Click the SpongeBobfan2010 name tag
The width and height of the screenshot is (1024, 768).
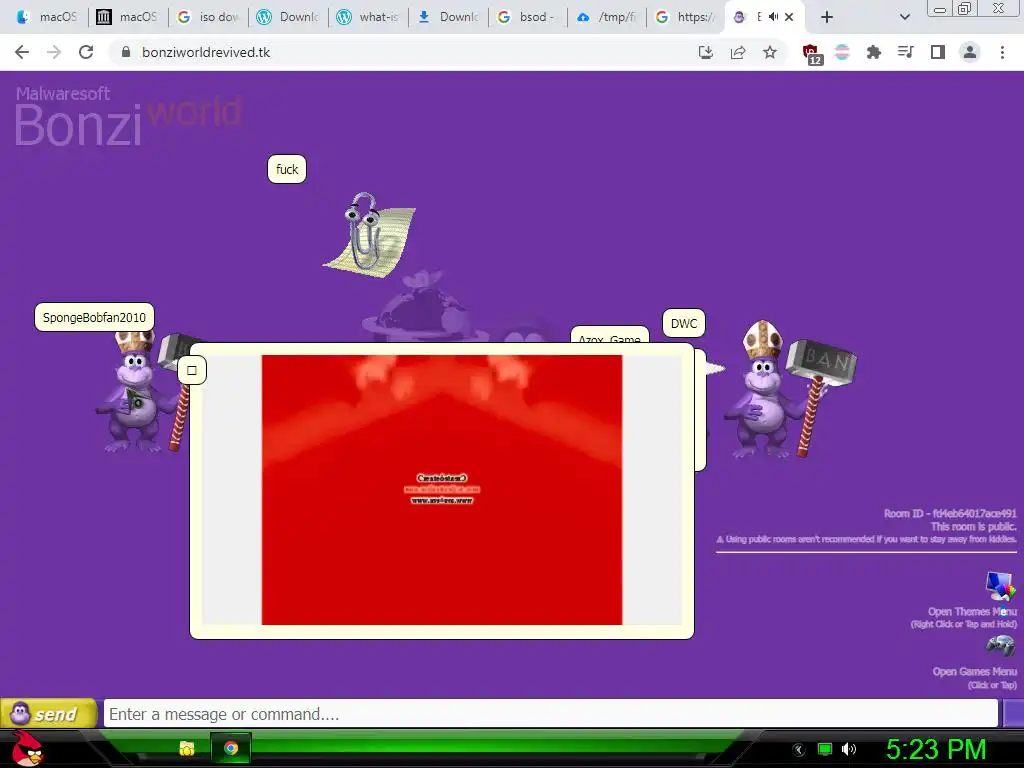pos(94,317)
